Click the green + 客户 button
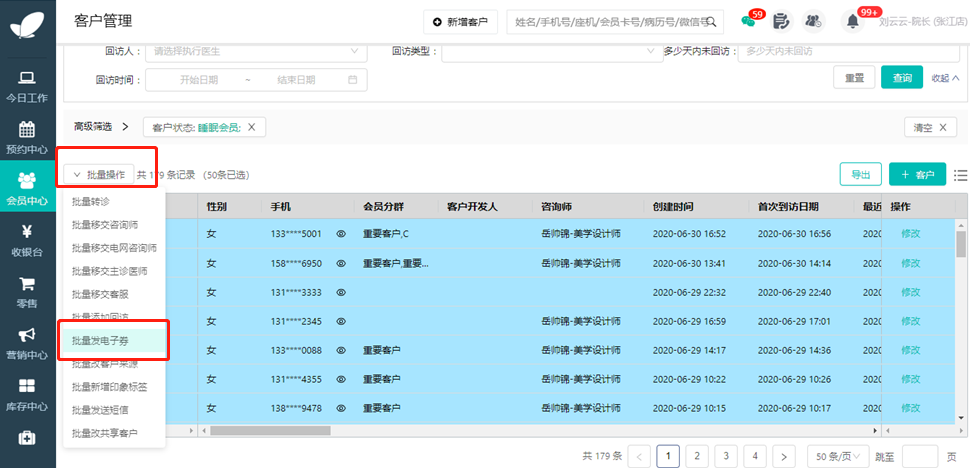This screenshot has height=468, width=970. (x=917, y=174)
